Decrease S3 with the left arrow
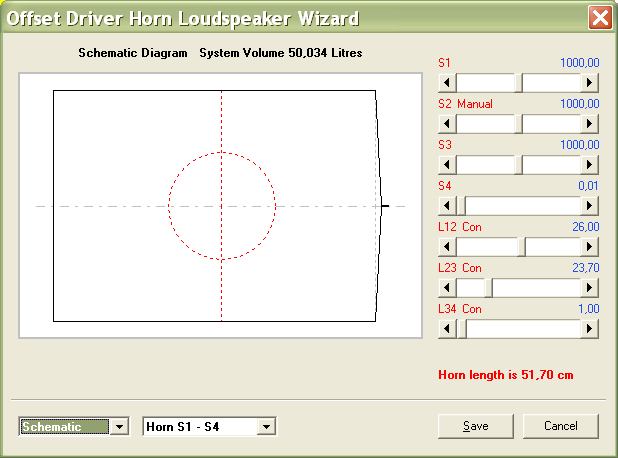The width and height of the screenshot is (618, 458). (447, 165)
